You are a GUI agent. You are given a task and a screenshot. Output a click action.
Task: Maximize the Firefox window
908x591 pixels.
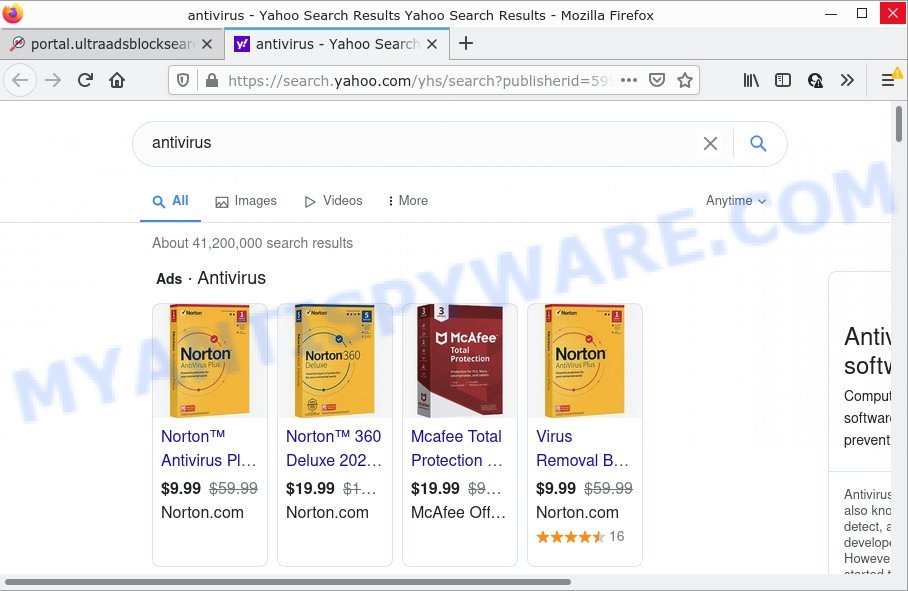click(x=862, y=13)
